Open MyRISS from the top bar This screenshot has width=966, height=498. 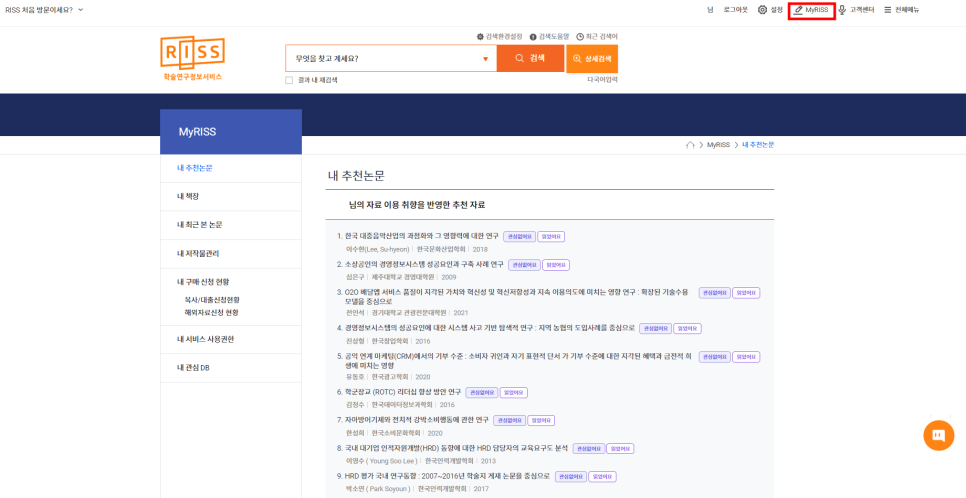click(x=811, y=10)
